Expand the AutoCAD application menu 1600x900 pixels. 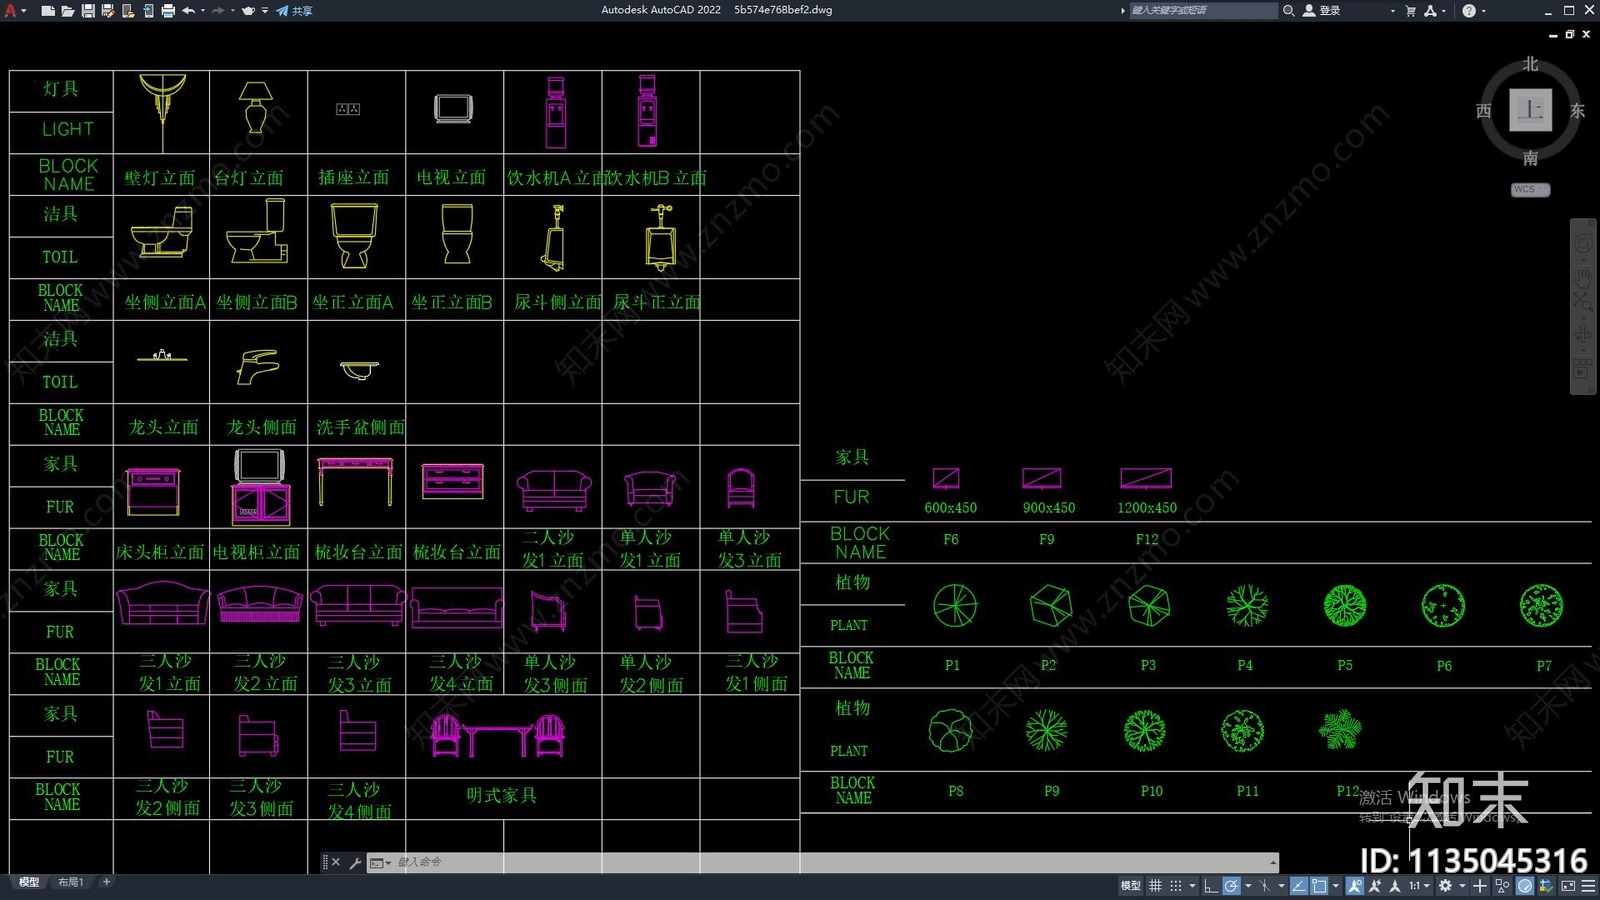(14, 11)
